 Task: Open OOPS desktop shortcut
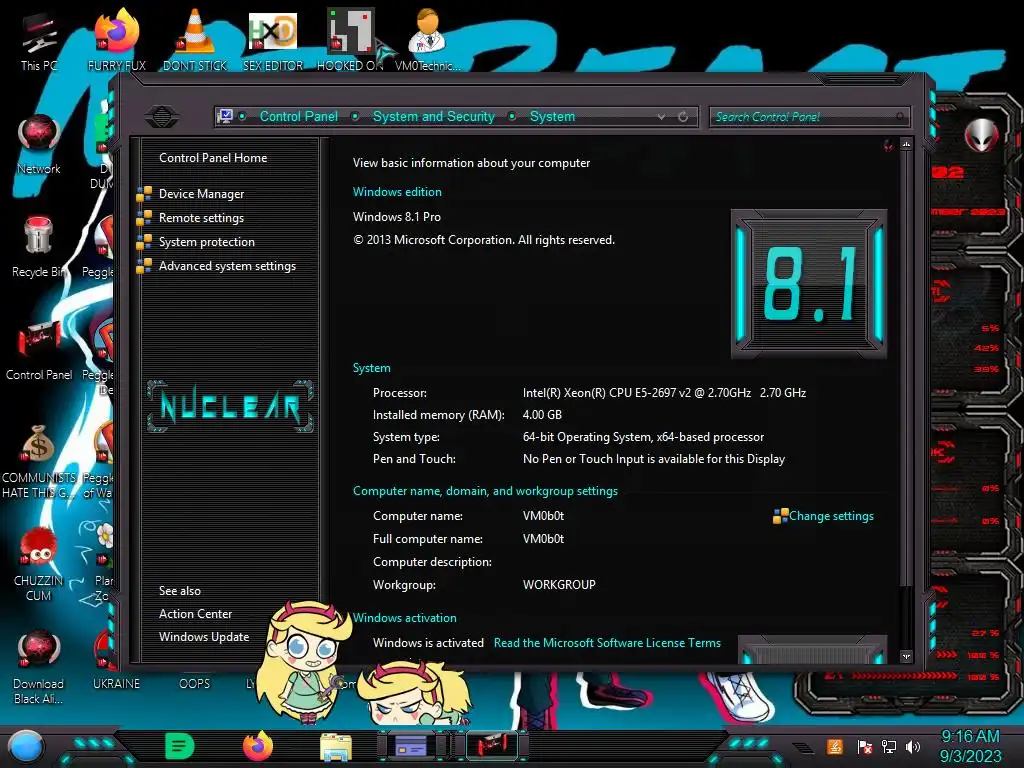tap(195, 684)
